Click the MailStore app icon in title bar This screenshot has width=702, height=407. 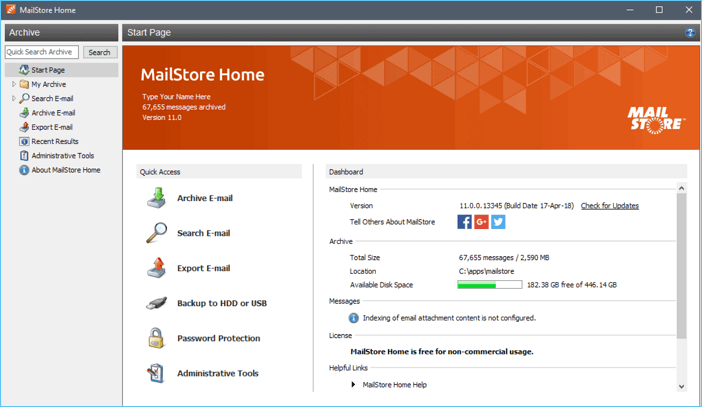[x=11, y=9]
